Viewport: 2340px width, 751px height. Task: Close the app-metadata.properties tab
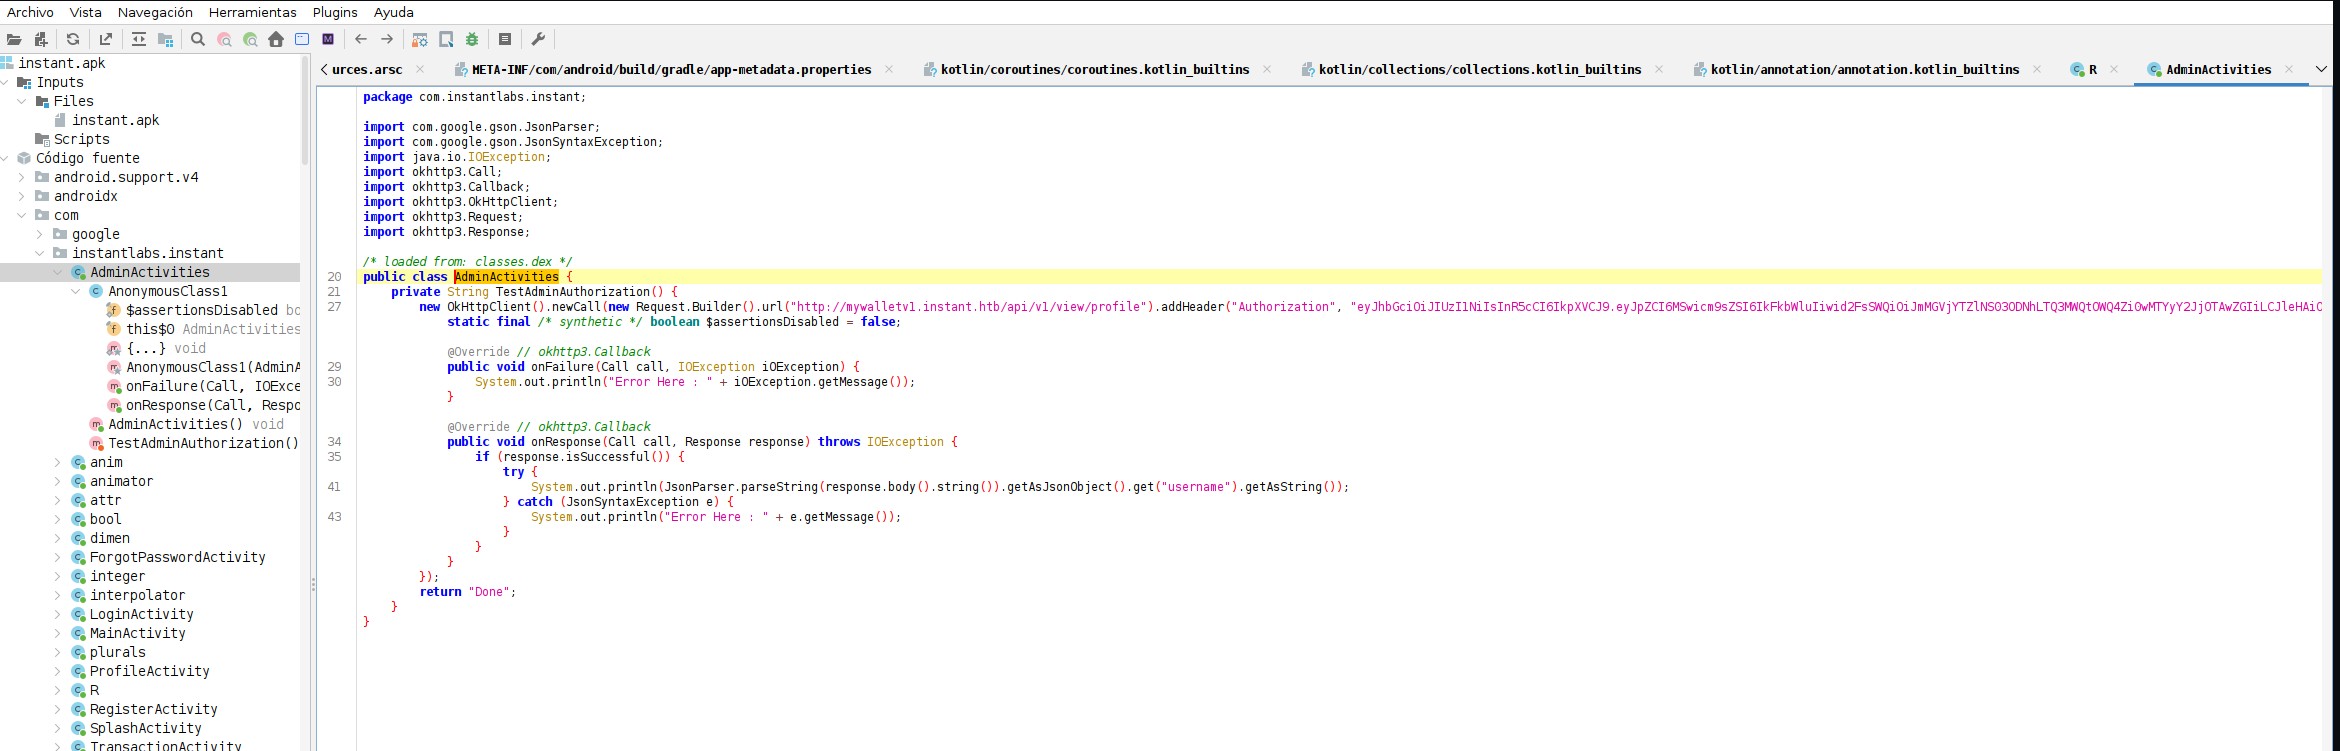point(889,70)
